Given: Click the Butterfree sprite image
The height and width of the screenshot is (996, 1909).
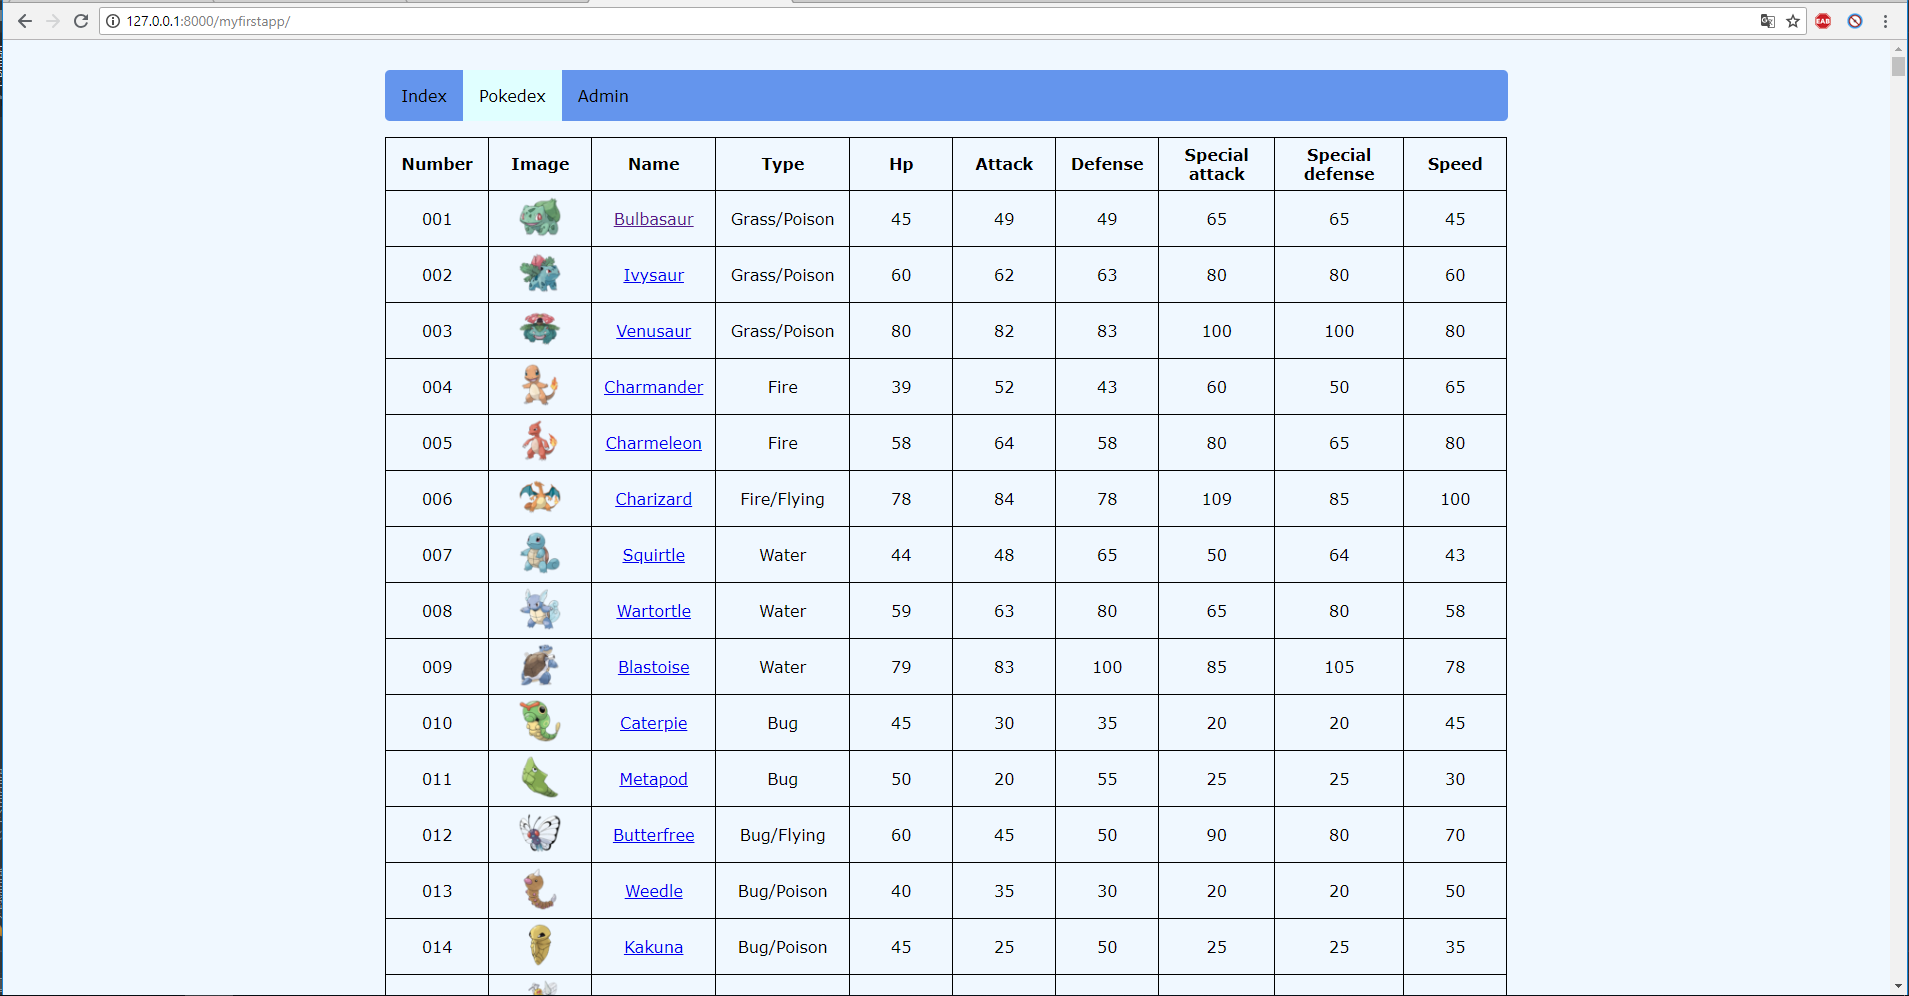Looking at the screenshot, I should pyautogui.click(x=540, y=833).
